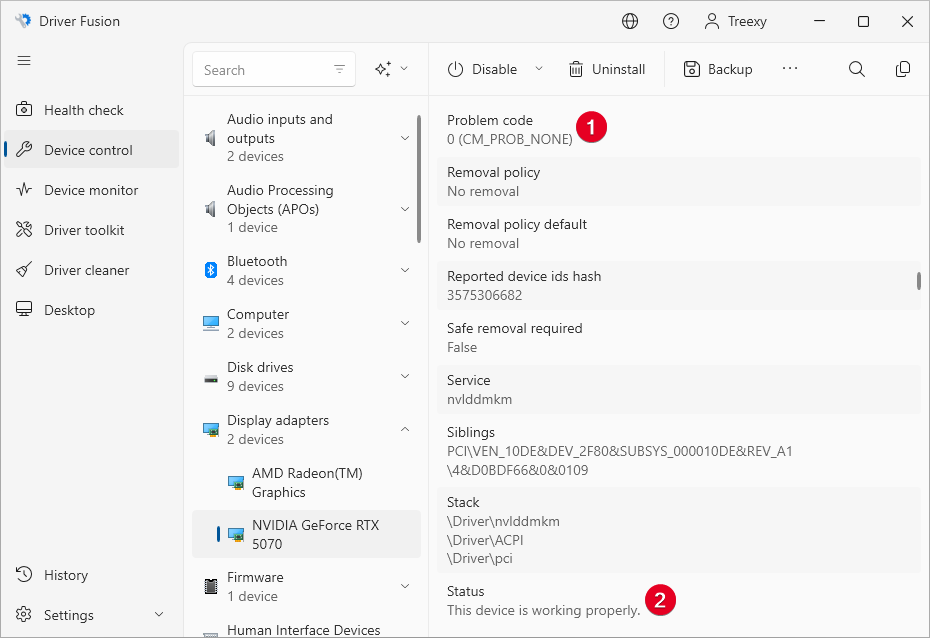Expand Audio Processing Objects category

click(x=405, y=209)
